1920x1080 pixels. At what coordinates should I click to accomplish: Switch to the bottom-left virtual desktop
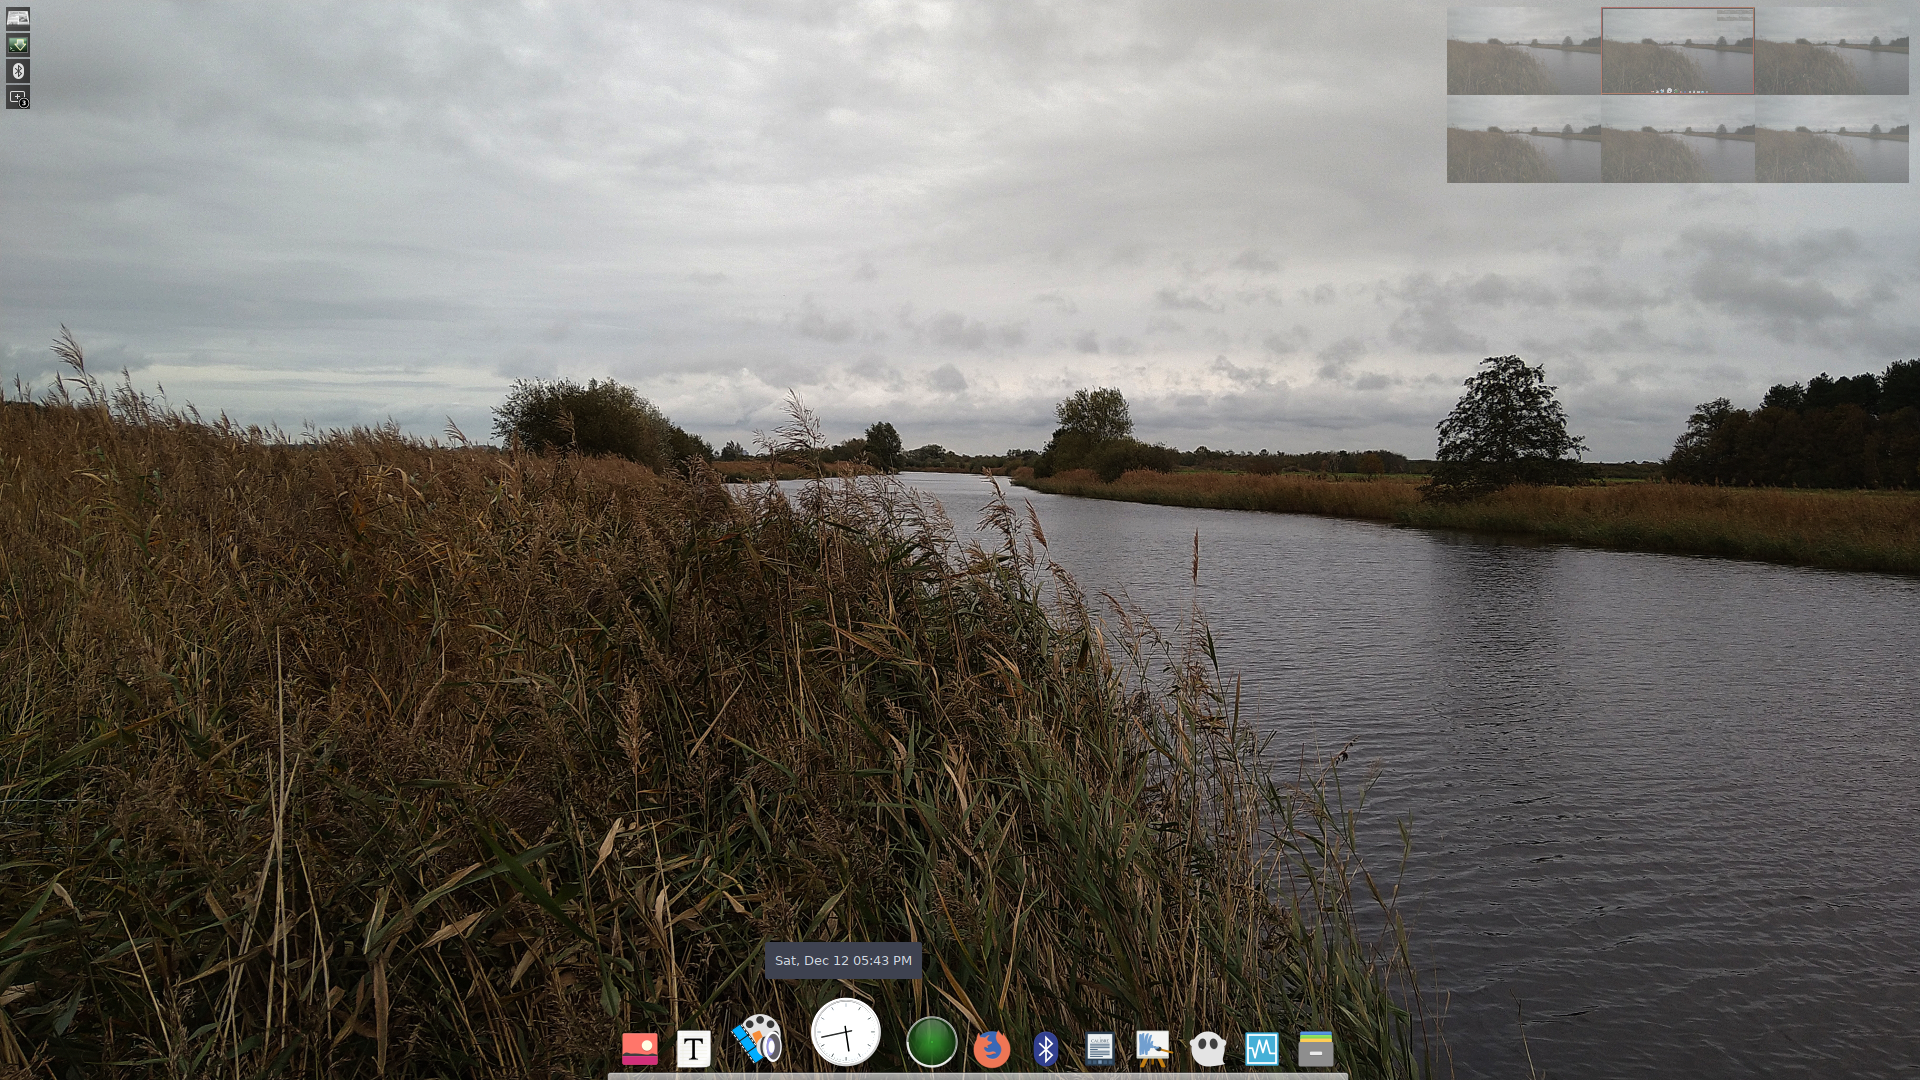coord(1521,139)
